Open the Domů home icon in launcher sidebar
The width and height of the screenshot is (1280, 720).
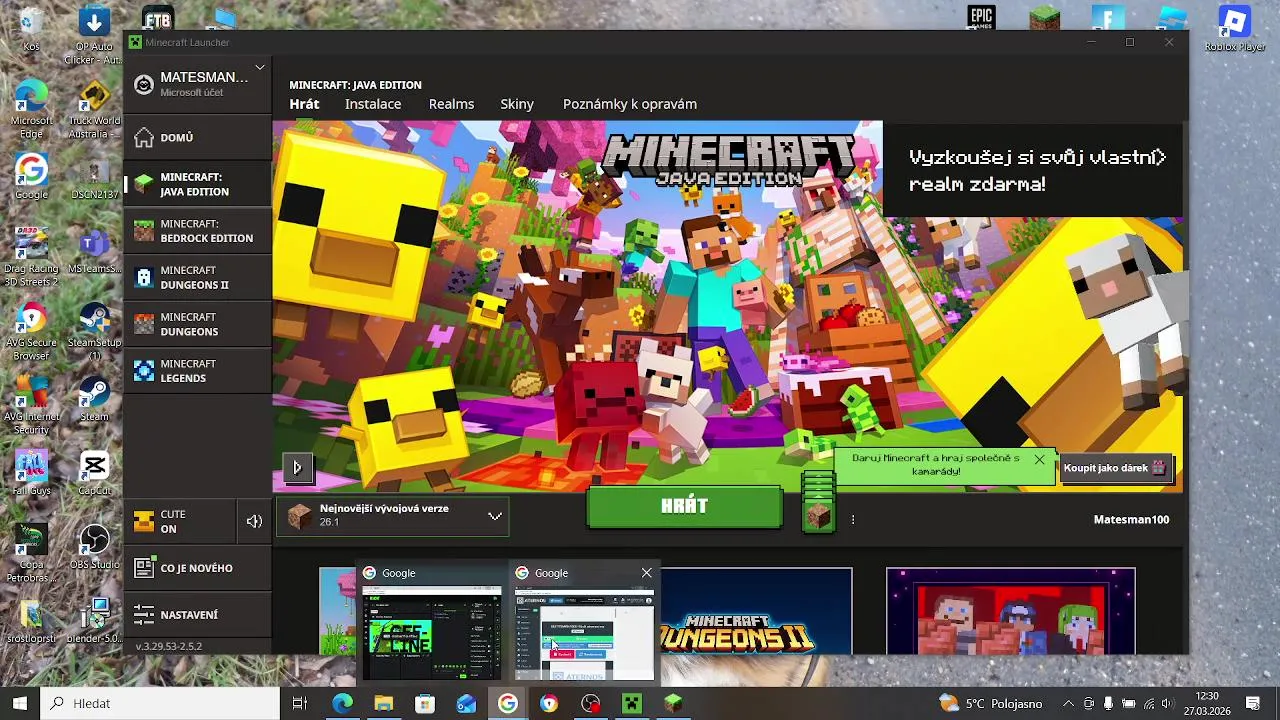coord(144,138)
